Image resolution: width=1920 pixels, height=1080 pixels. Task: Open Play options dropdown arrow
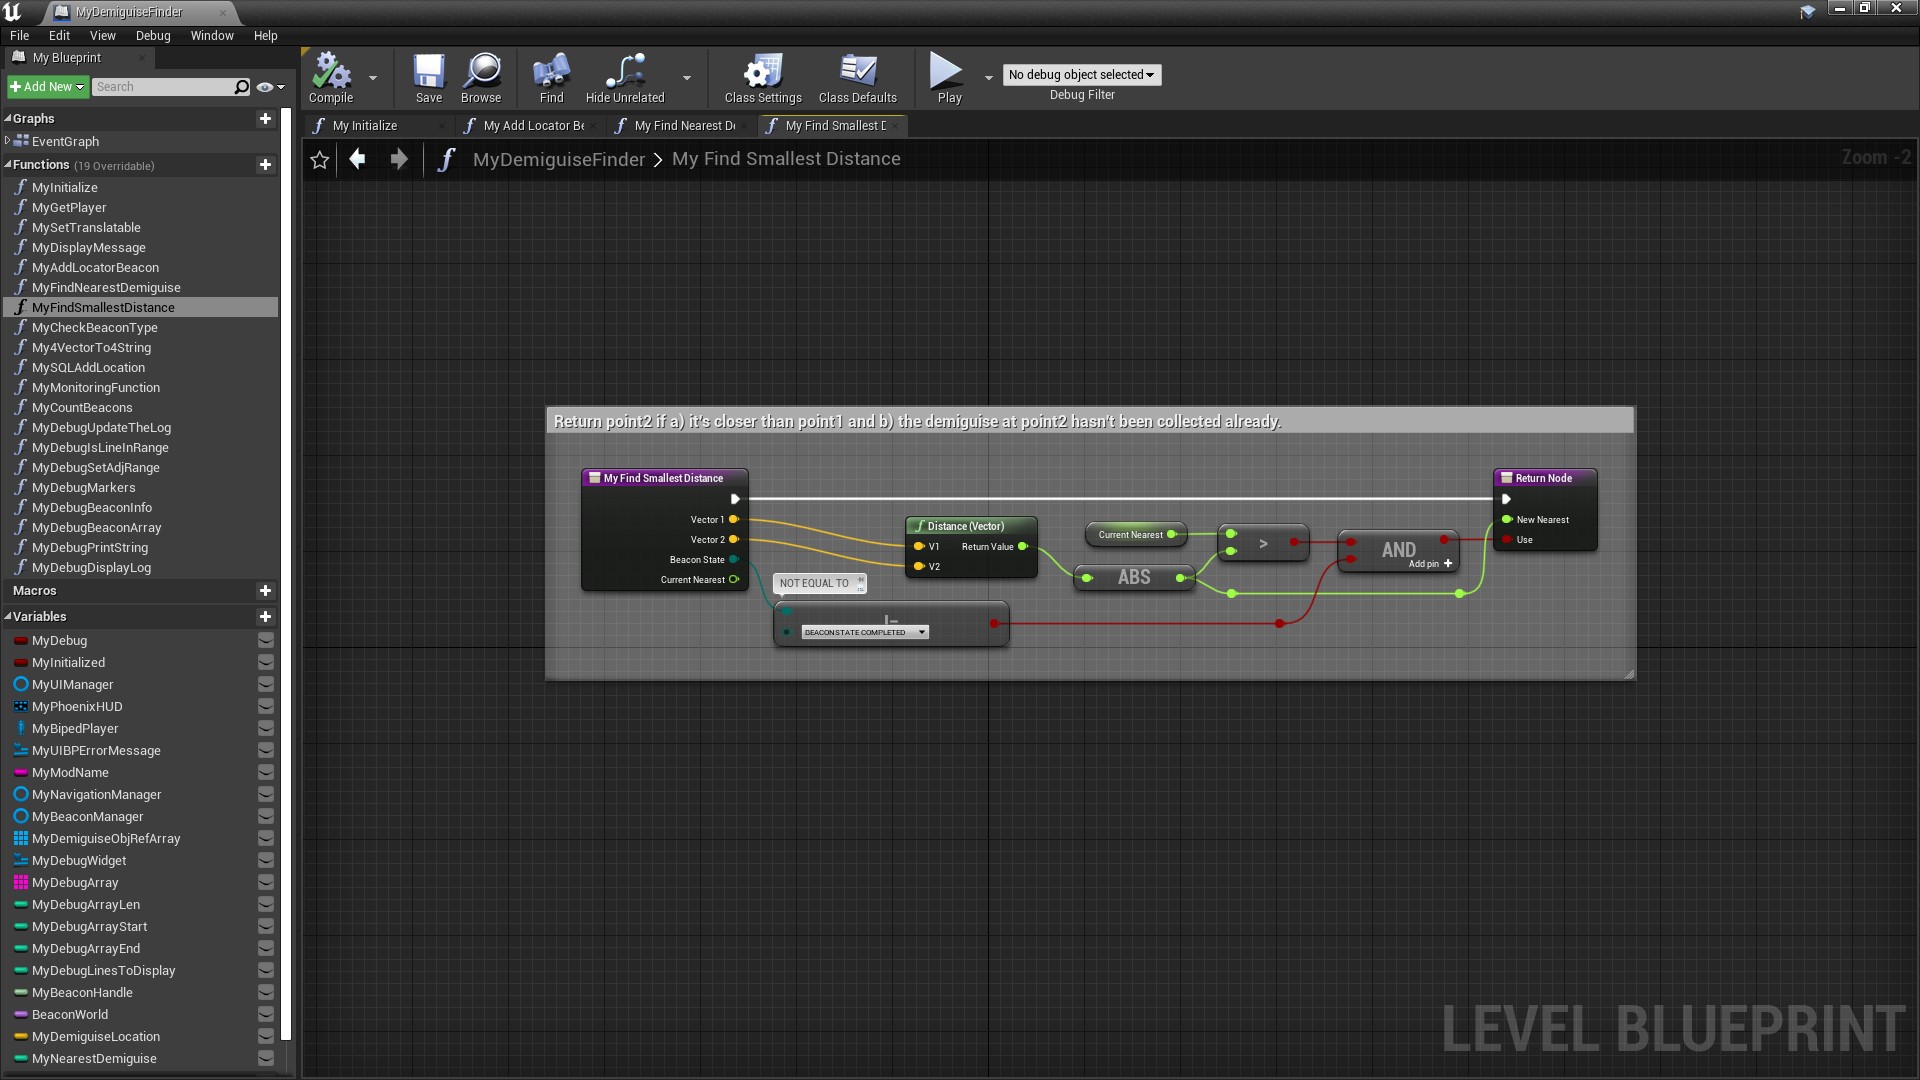989,78
